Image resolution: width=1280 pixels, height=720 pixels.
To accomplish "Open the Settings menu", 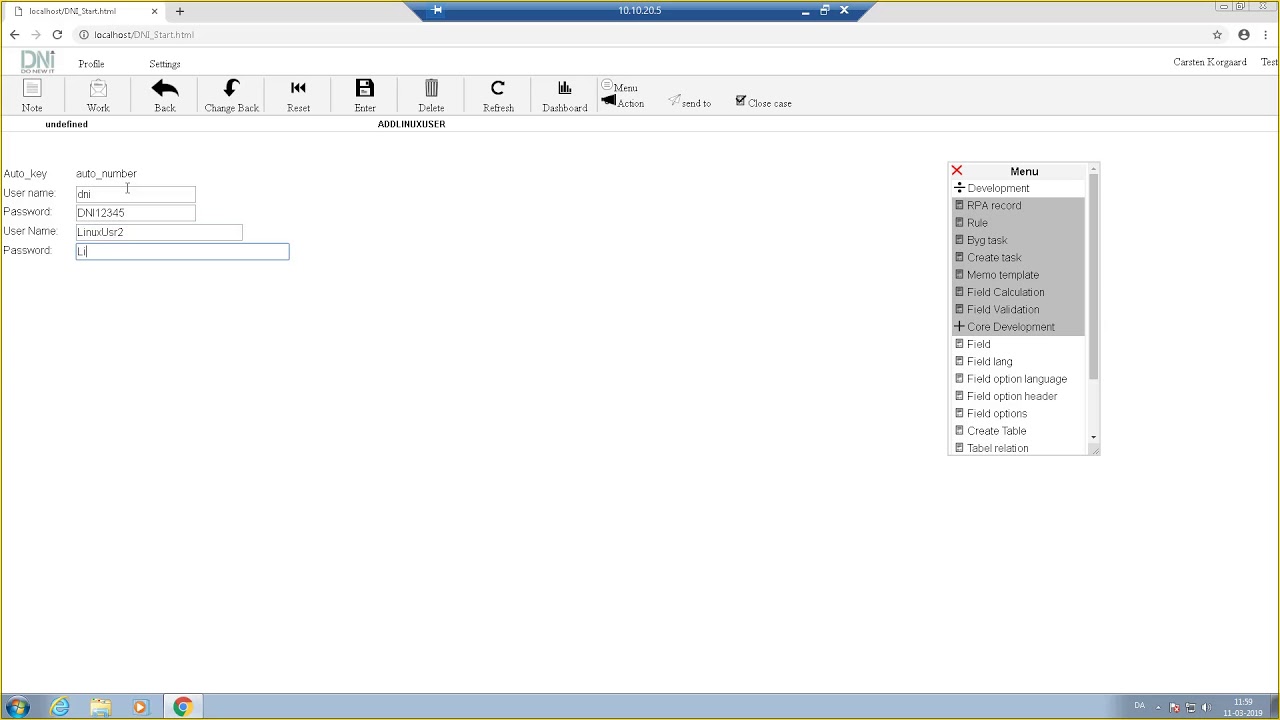I will [x=165, y=64].
